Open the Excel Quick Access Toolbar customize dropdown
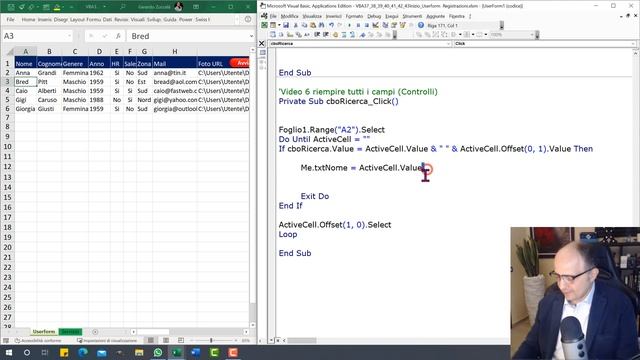 coord(71,7)
